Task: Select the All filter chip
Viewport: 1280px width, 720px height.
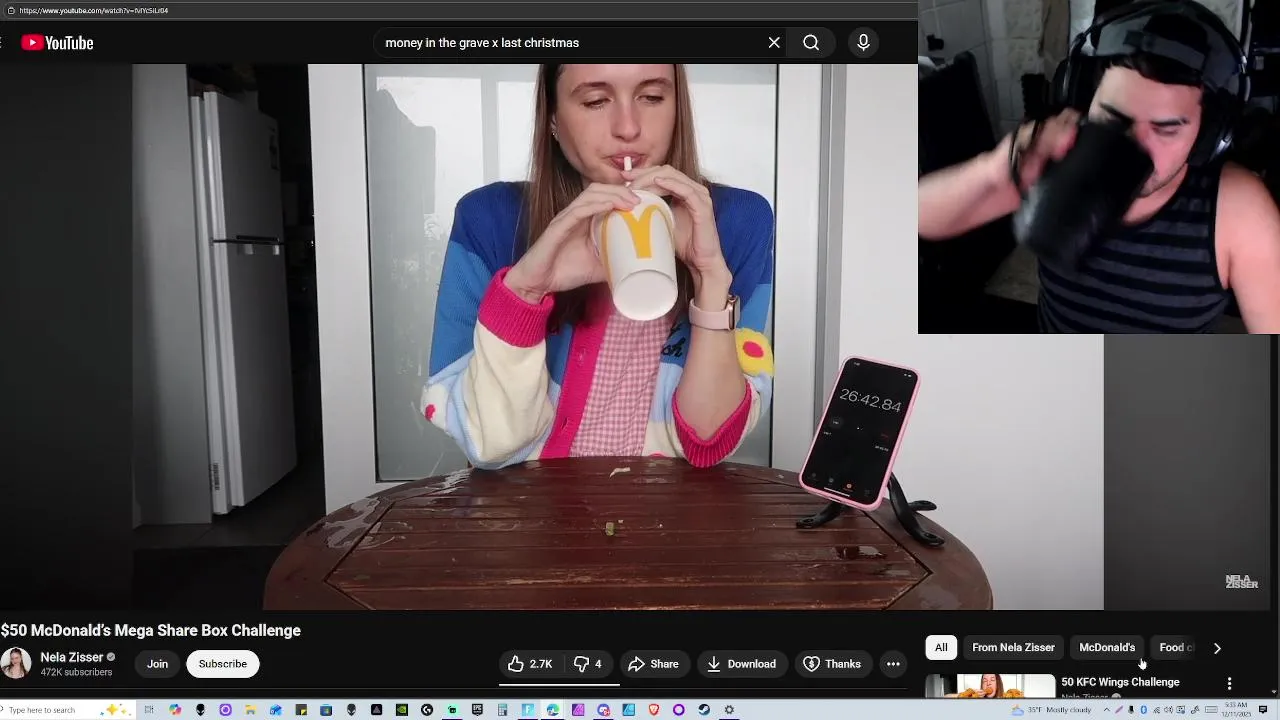Action: [941, 648]
